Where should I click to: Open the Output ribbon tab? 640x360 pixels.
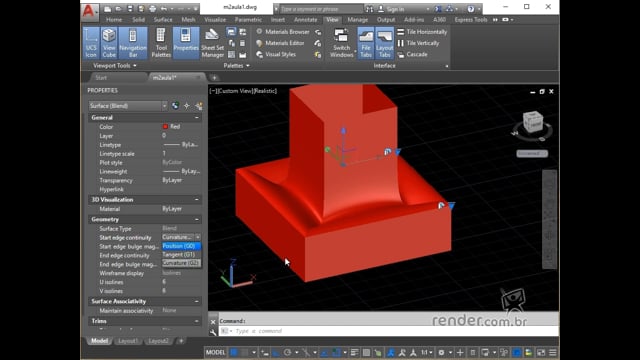click(x=386, y=20)
